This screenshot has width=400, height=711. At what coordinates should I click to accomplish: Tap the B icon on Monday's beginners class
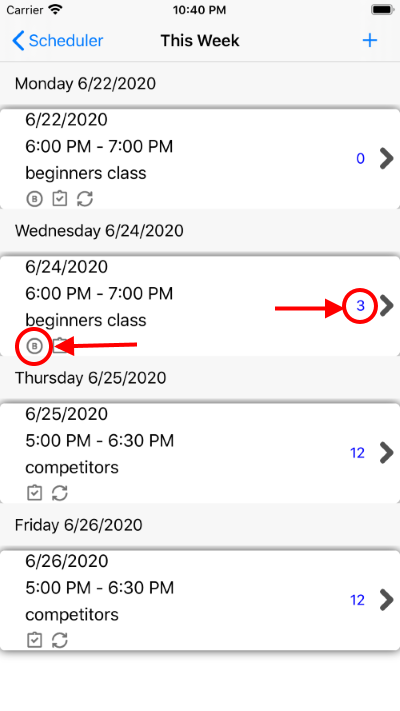34,199
